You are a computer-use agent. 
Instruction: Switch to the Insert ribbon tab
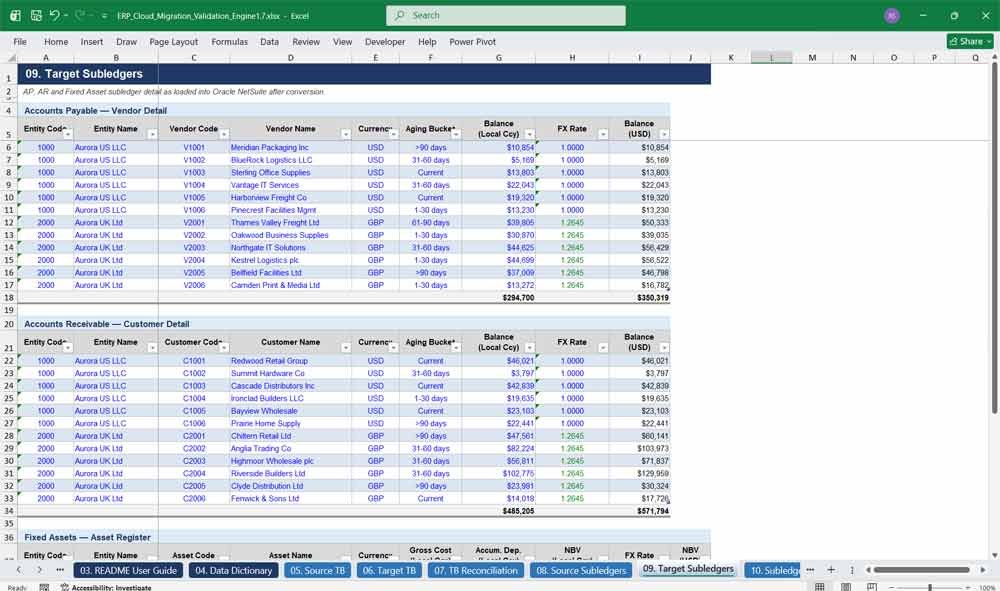92,41
